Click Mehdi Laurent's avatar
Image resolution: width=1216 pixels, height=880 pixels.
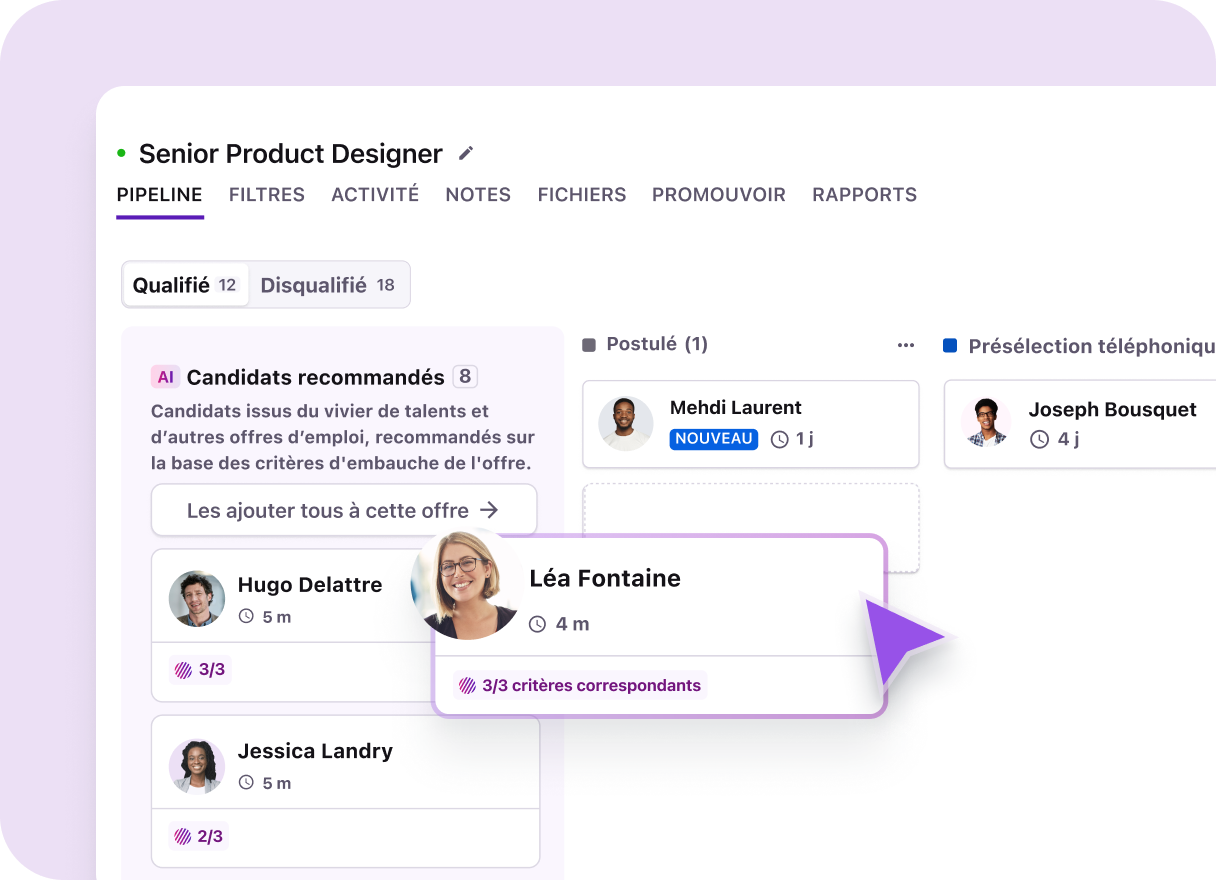[x=626, y=423]
